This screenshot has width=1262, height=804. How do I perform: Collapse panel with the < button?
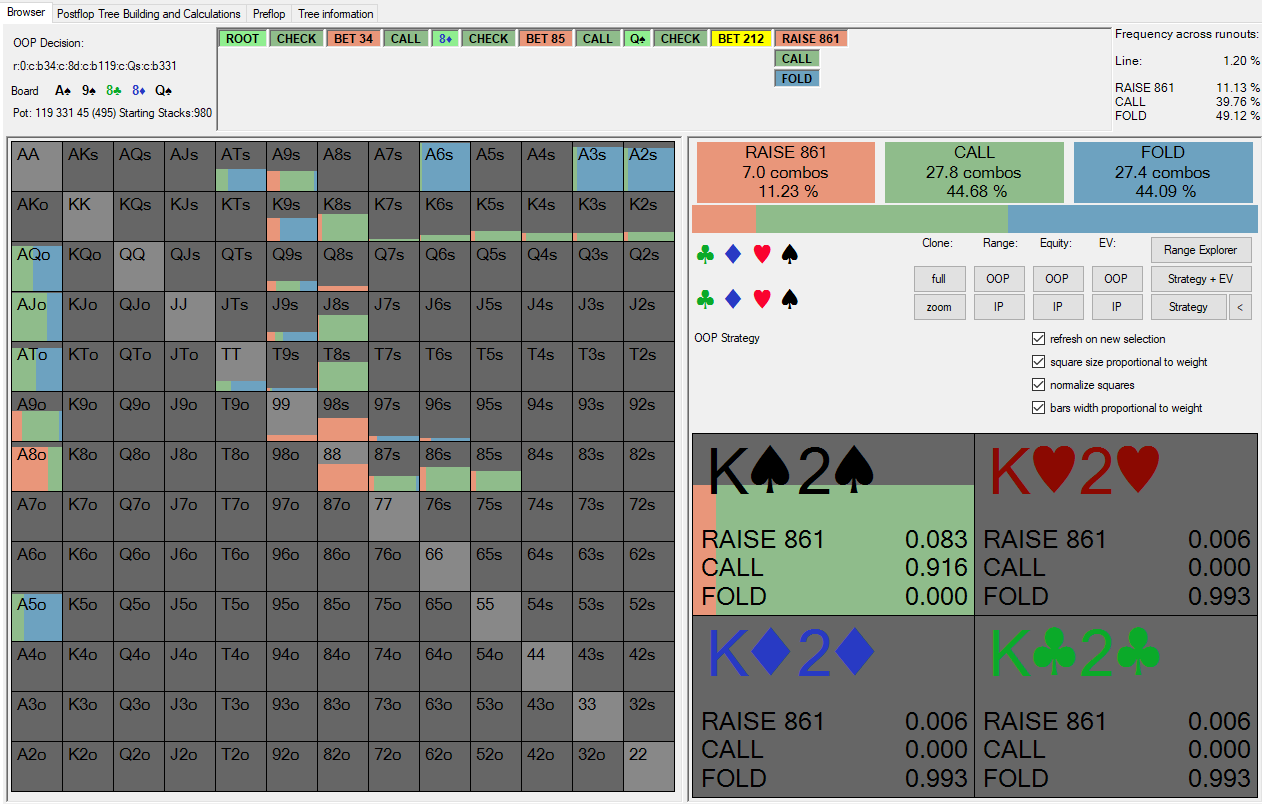click(1240, 307)
